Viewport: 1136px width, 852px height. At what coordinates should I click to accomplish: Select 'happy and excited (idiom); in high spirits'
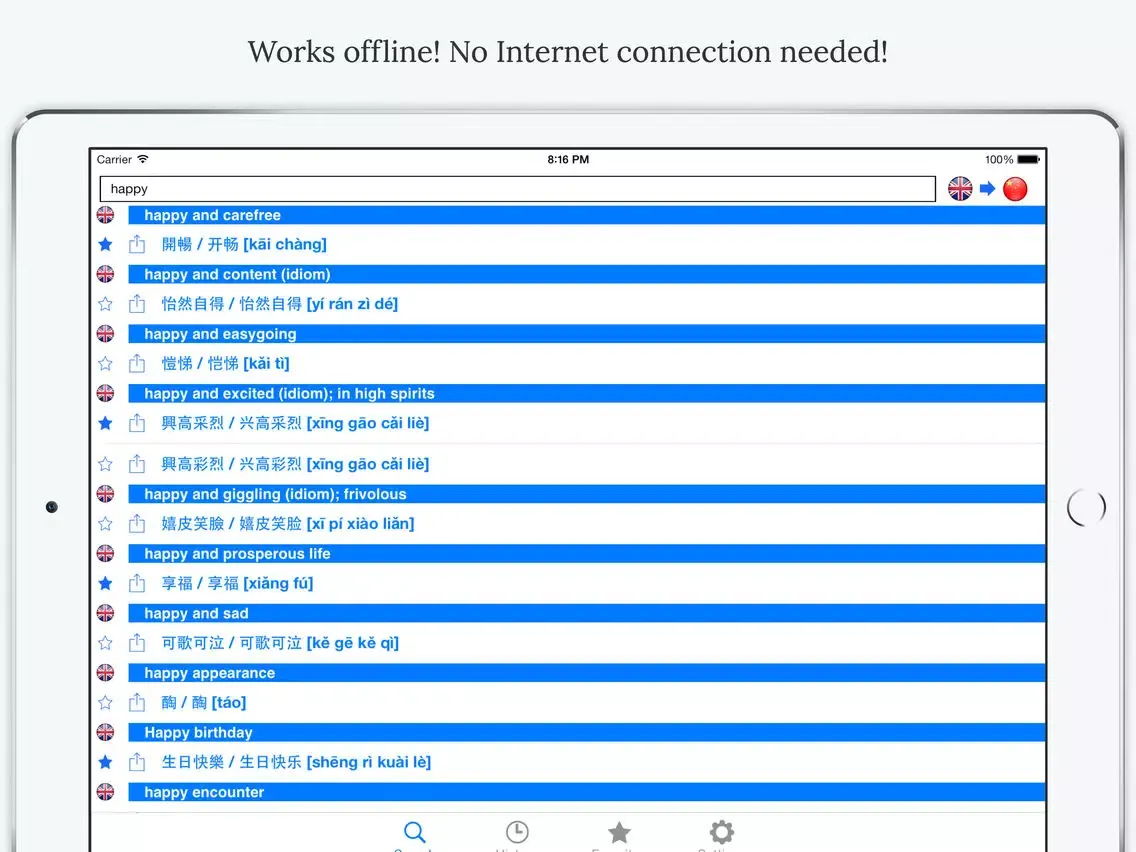(x=586, y=393)
